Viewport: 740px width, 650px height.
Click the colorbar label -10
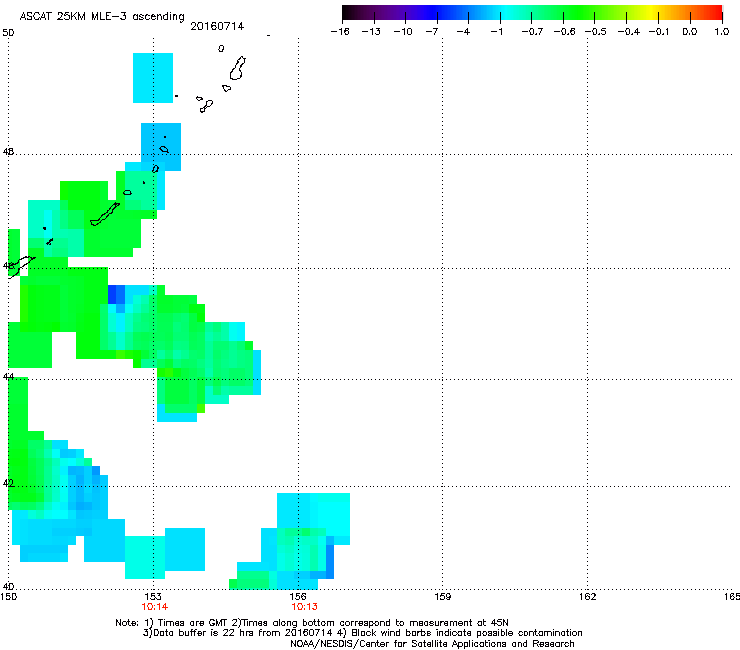click(x=403, y=32)
